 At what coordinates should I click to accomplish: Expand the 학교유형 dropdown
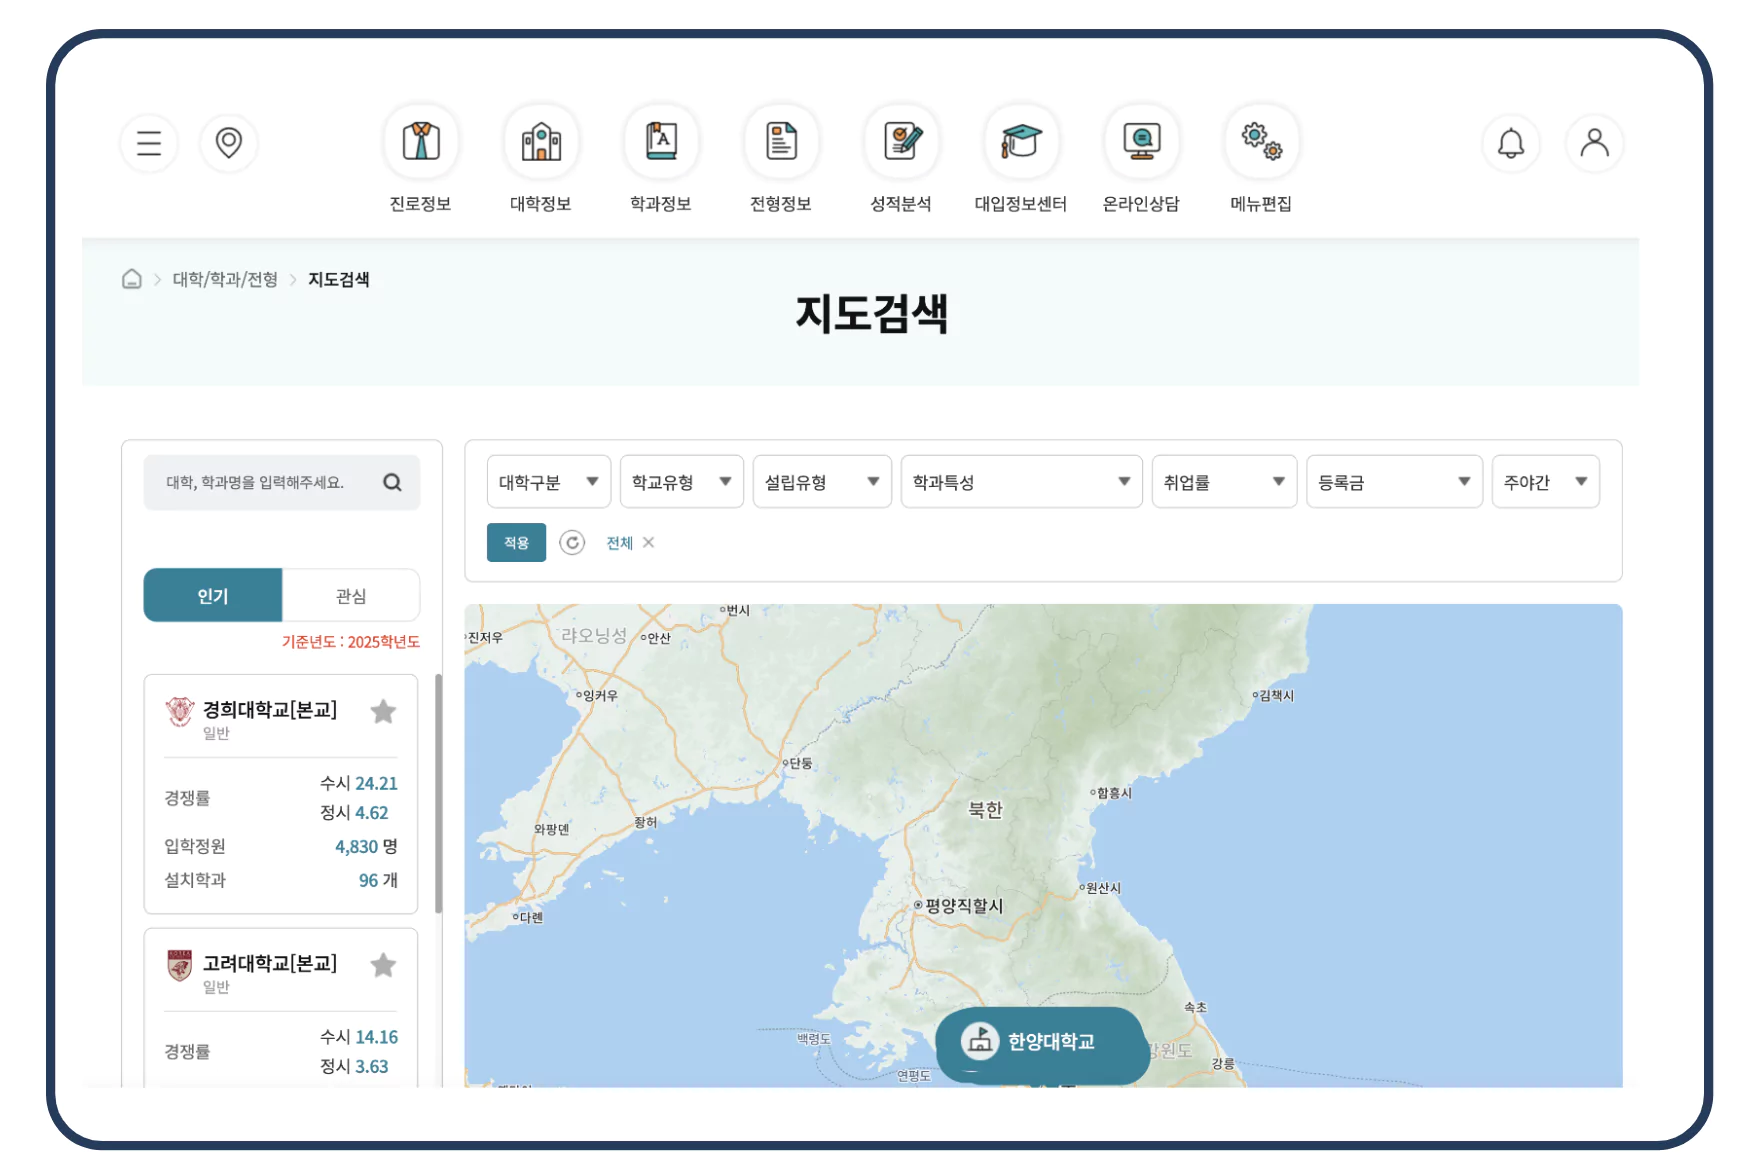coord(682,482)
